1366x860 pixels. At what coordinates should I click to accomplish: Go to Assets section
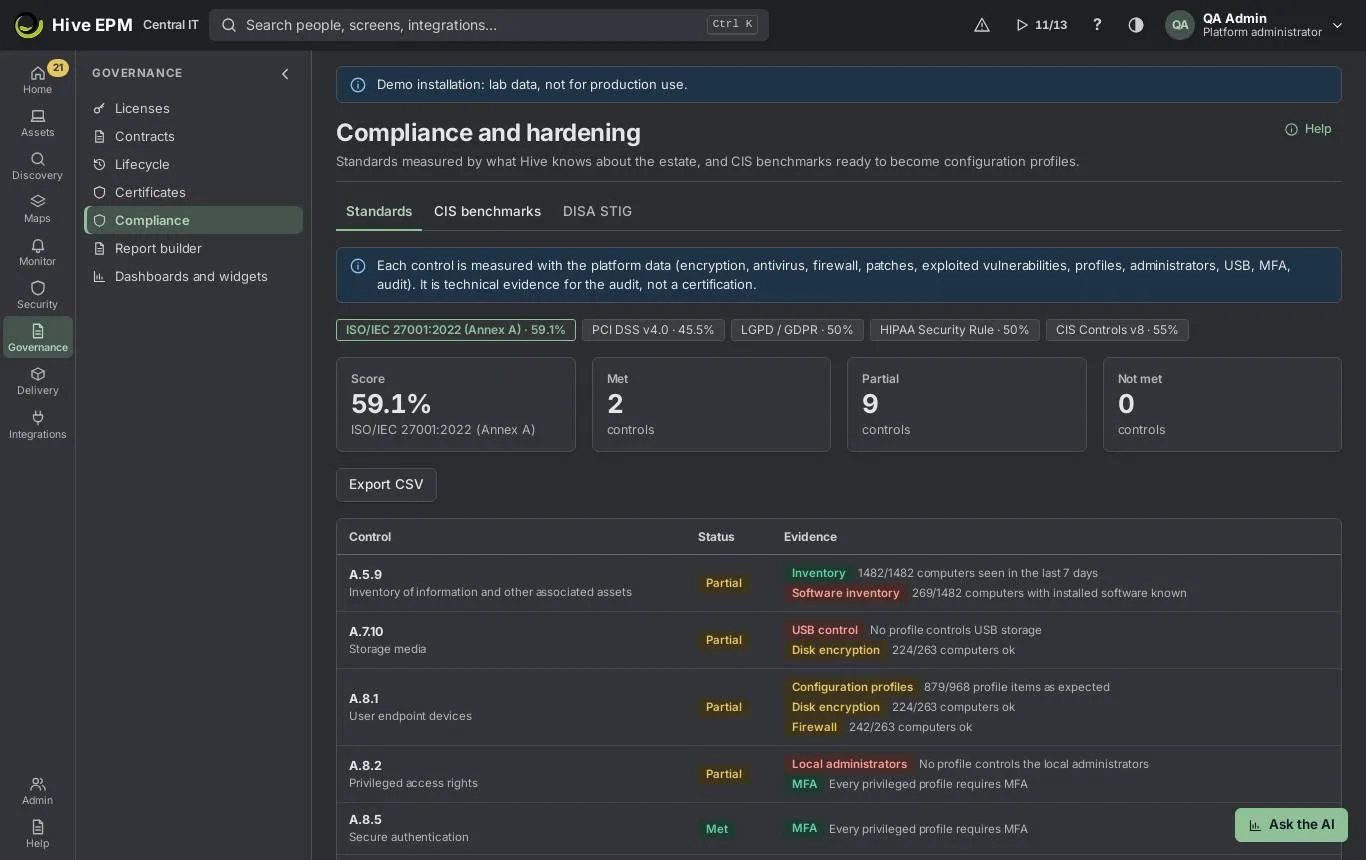(x=37, y=123)
